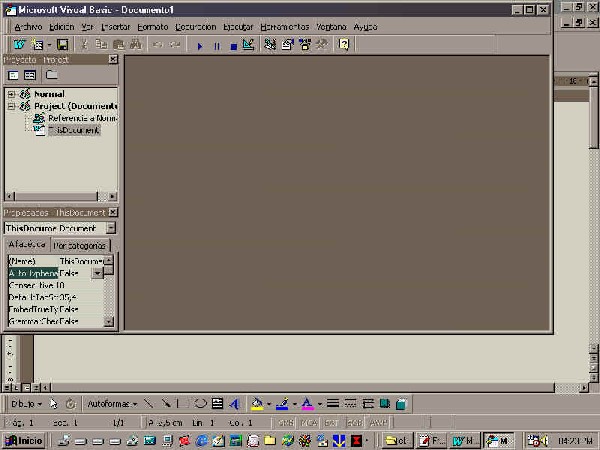Save the document with the floppy icon
The image size is (600, 450).
click(62, 45)
